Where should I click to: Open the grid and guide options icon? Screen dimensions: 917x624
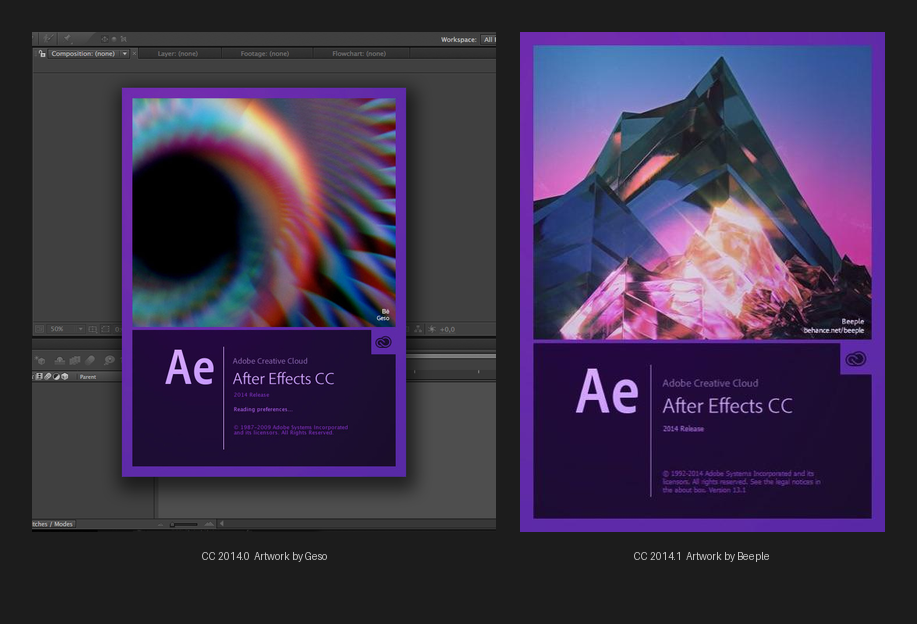tap(92, 329)
